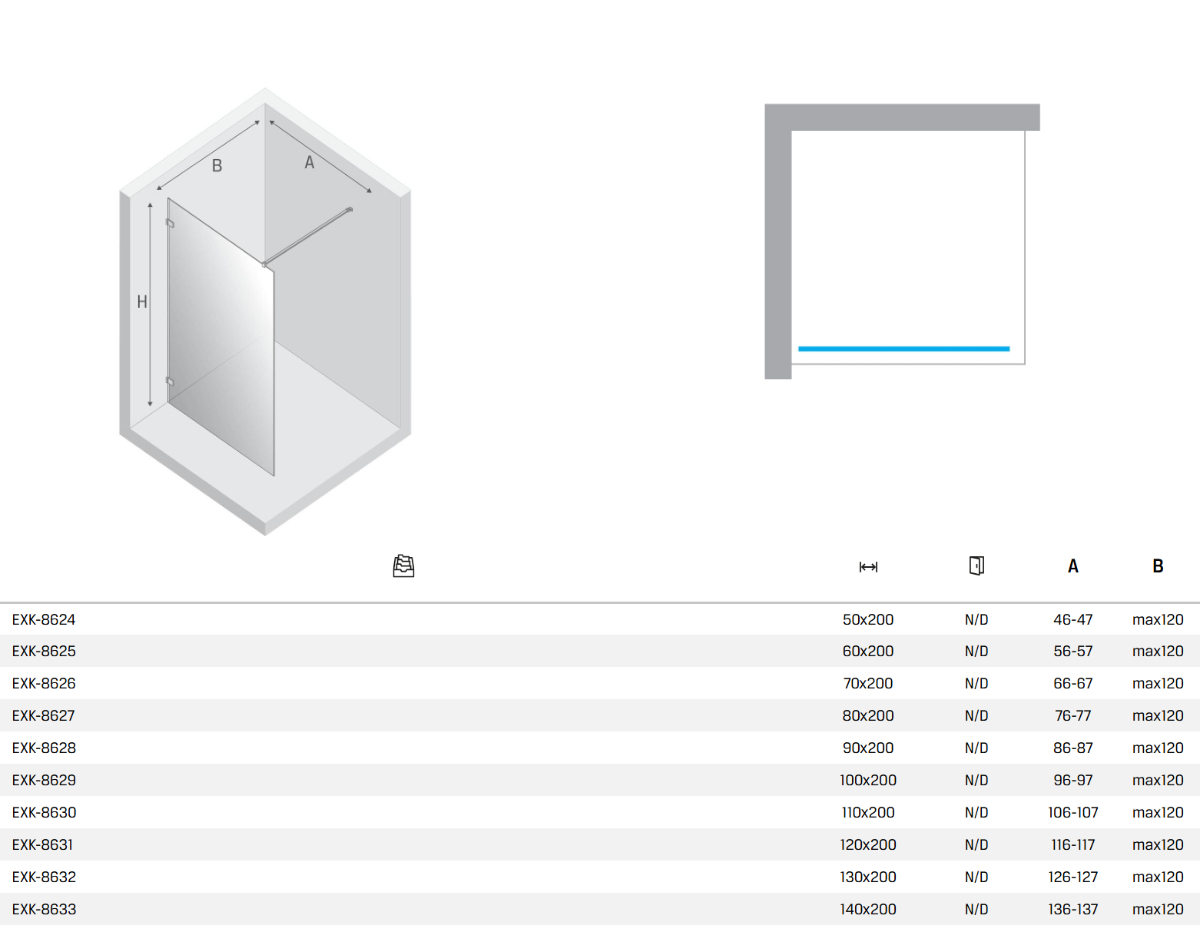Viewport: 1200px width, 942px height.
Task: Click the isometric shower wall diagram
Action: point(265,310)
